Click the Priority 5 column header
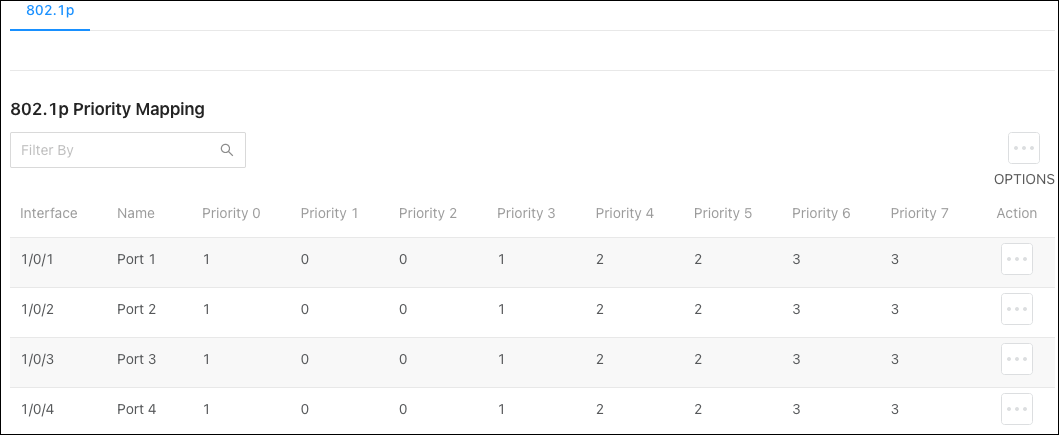This screenshot has width=1059, height=435. pyautogui.click(x=723, y=213)
